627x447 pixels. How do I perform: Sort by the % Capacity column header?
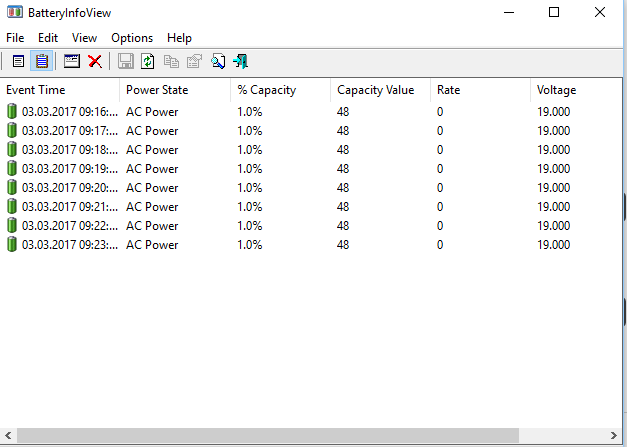pyautogui.click(x=280, y=90)
